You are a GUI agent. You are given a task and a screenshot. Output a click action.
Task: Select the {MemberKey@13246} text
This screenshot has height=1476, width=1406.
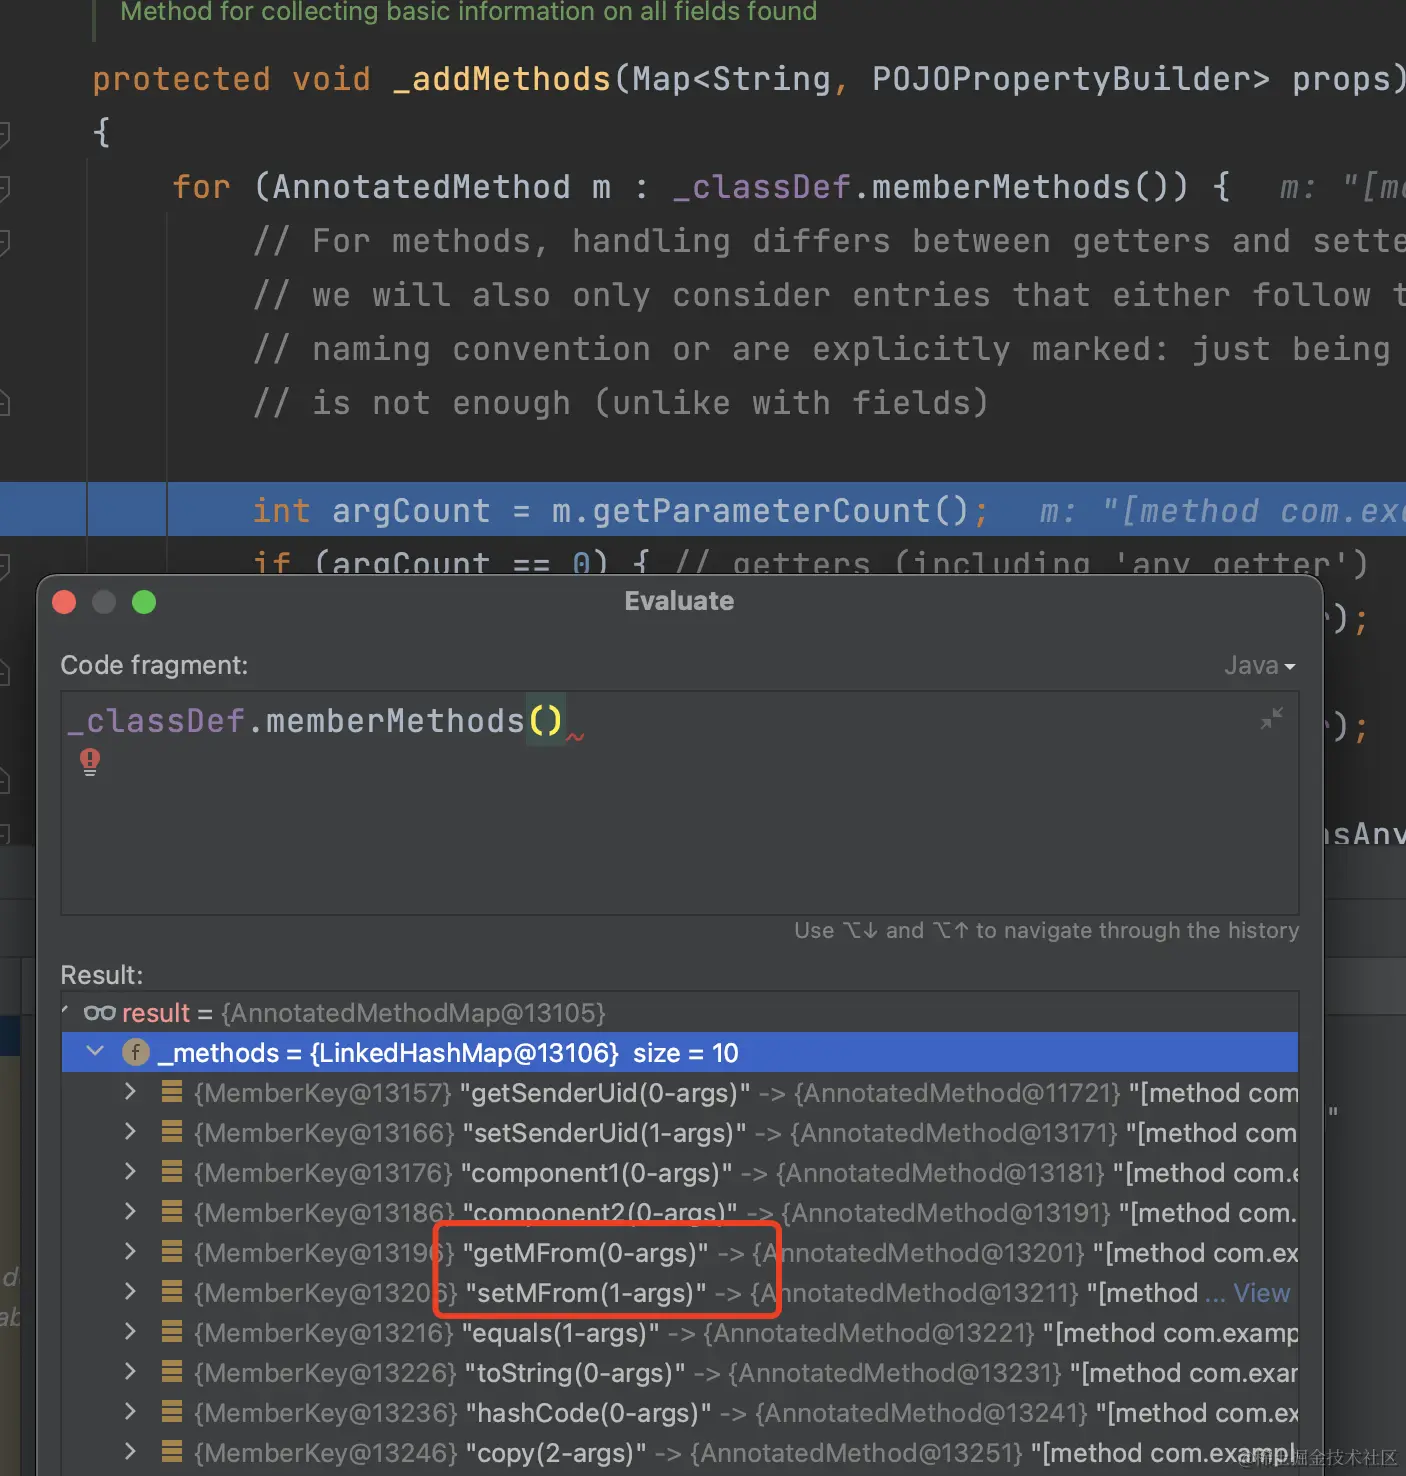[x=325, y=1453]
